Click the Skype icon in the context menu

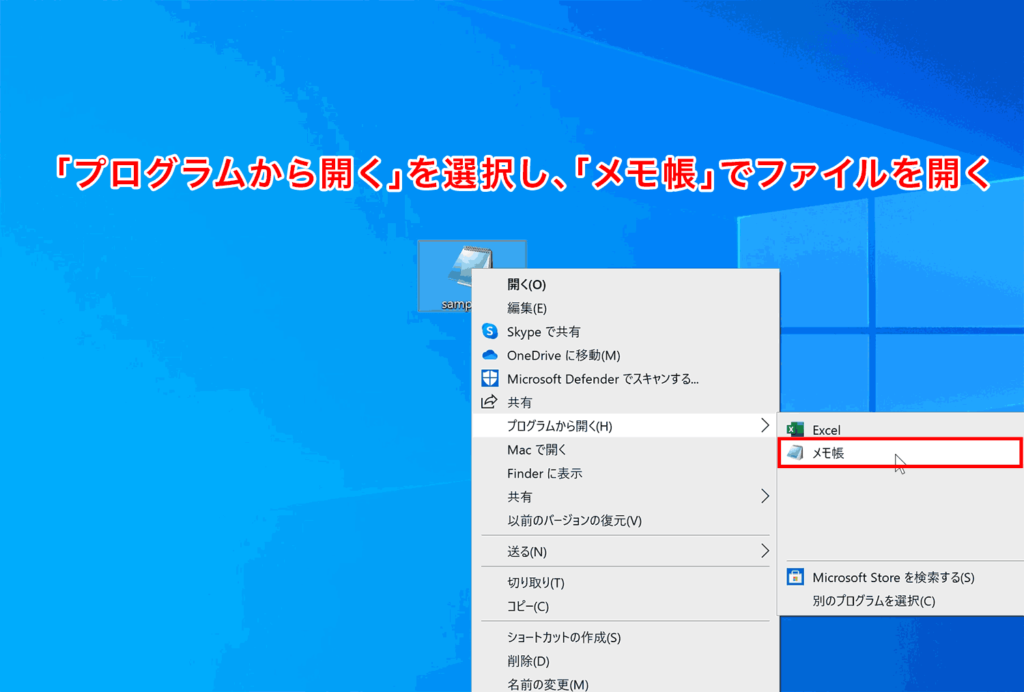coord(489,331)
